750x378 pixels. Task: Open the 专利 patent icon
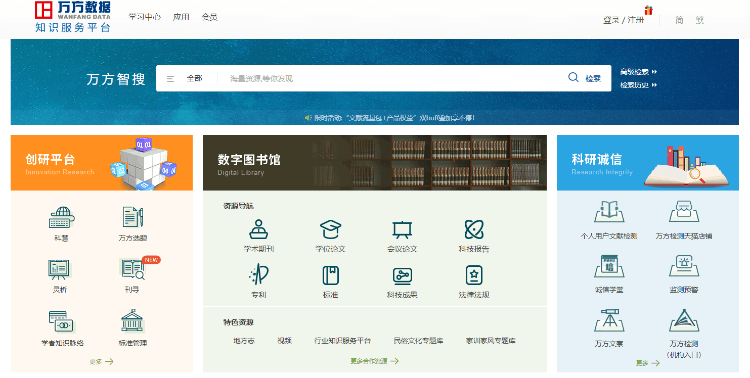click(259, 276)
